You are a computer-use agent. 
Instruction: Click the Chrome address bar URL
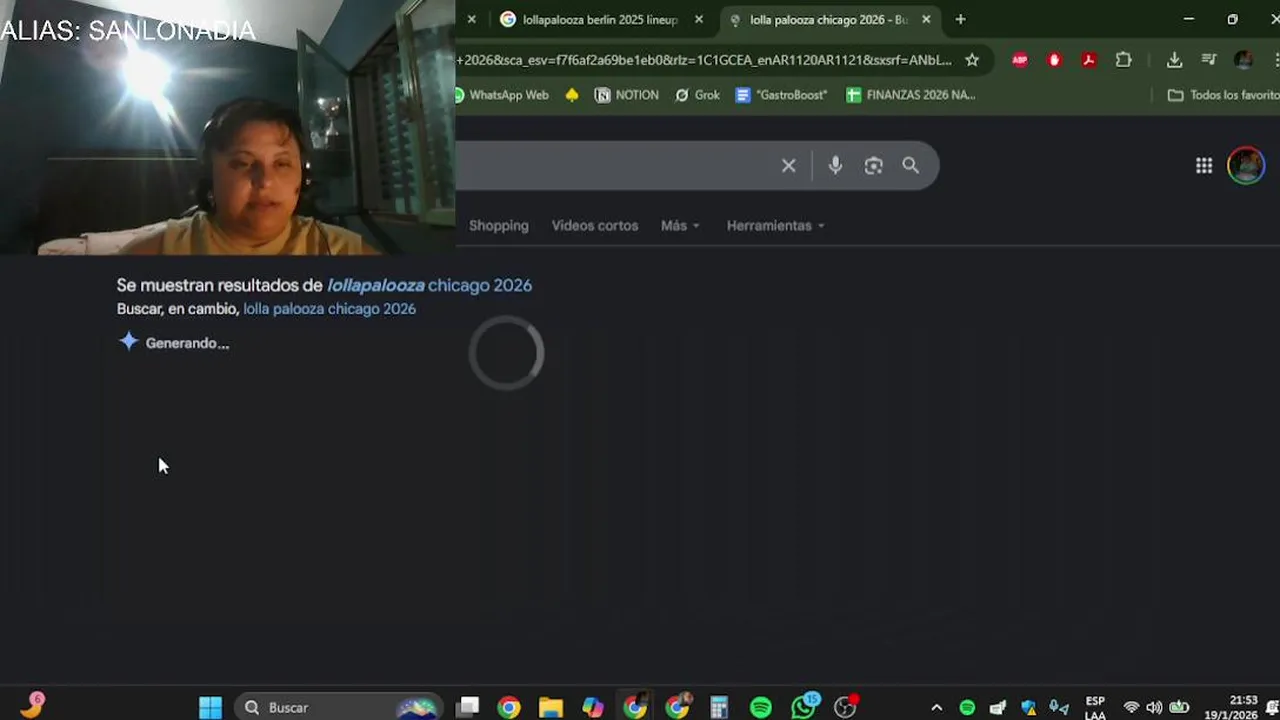coord(704,60)
